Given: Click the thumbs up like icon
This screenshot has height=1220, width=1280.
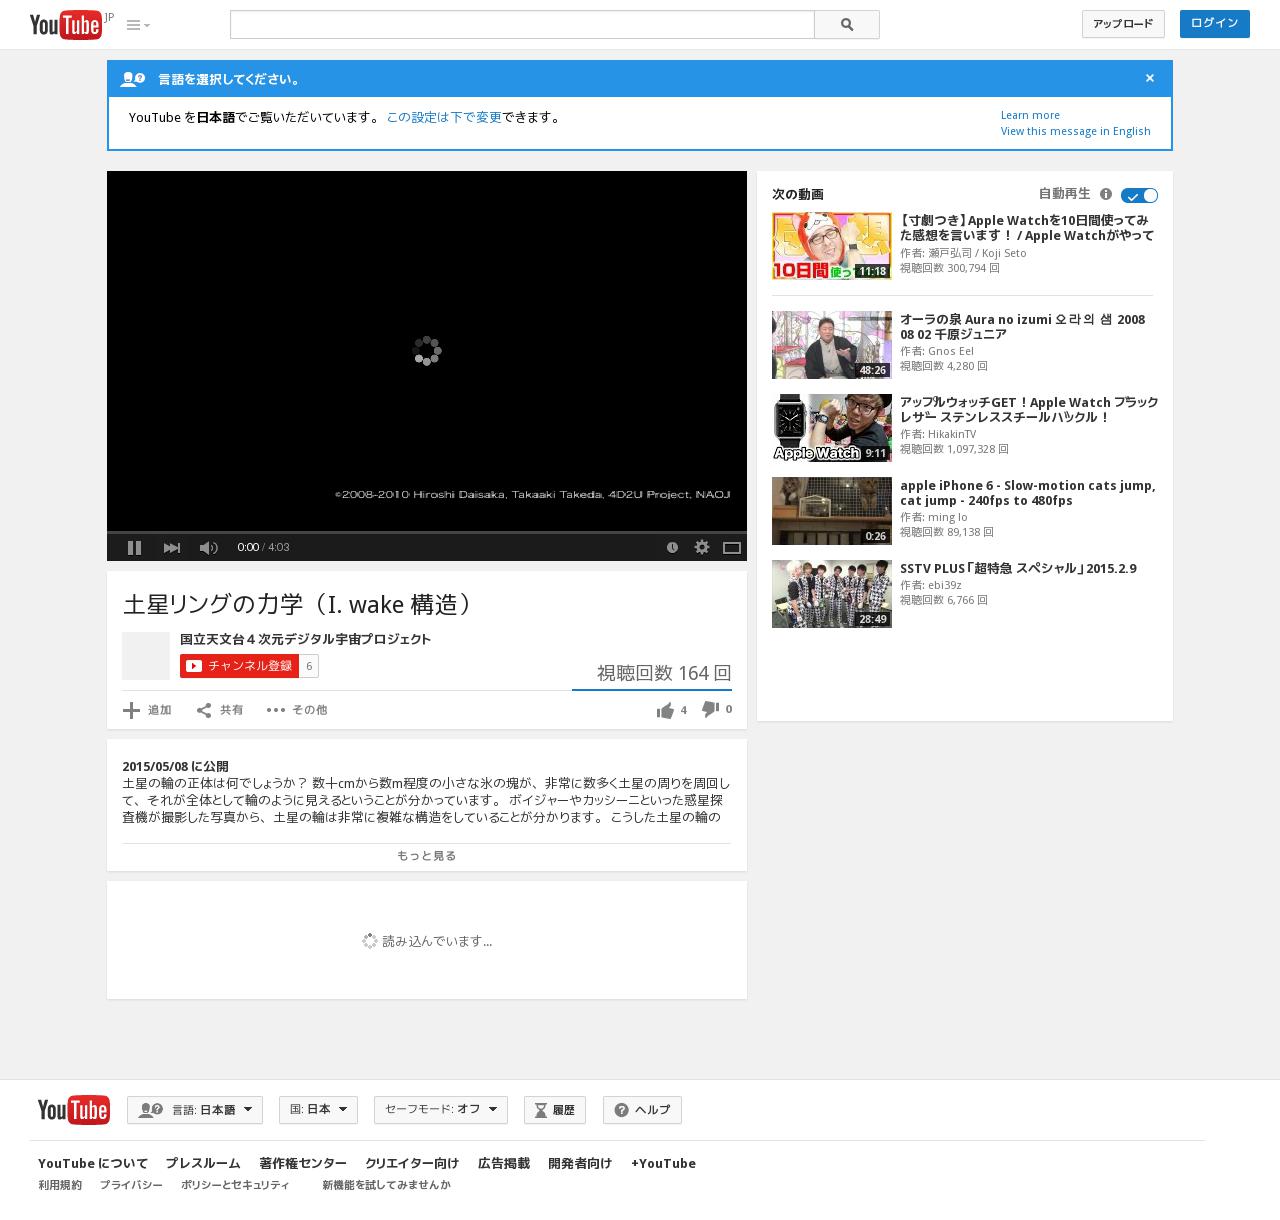Looking at the screenshot, I should (x=665, y=710).
